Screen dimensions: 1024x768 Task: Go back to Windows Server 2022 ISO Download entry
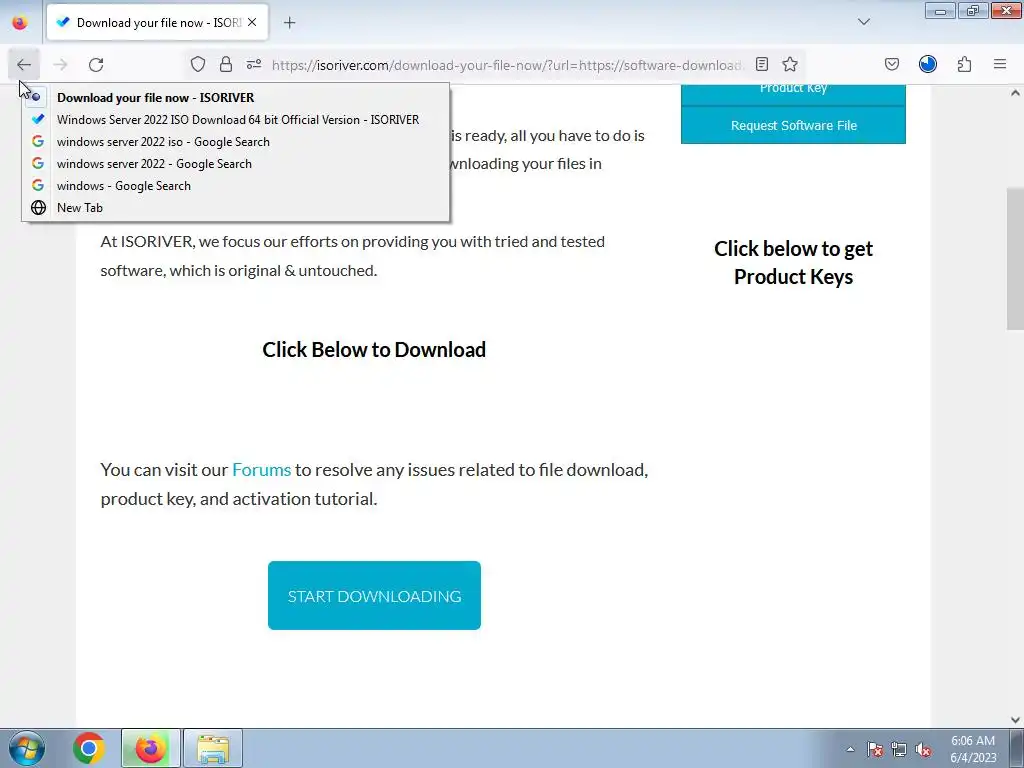(236, 120)
